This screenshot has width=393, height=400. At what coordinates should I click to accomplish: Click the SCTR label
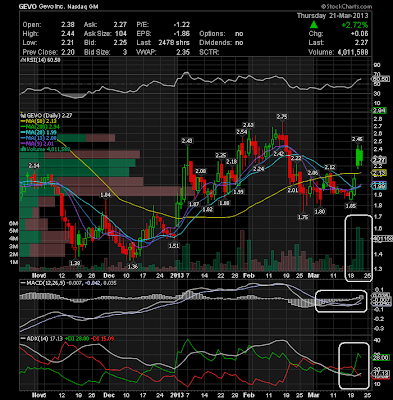point(209,52)
